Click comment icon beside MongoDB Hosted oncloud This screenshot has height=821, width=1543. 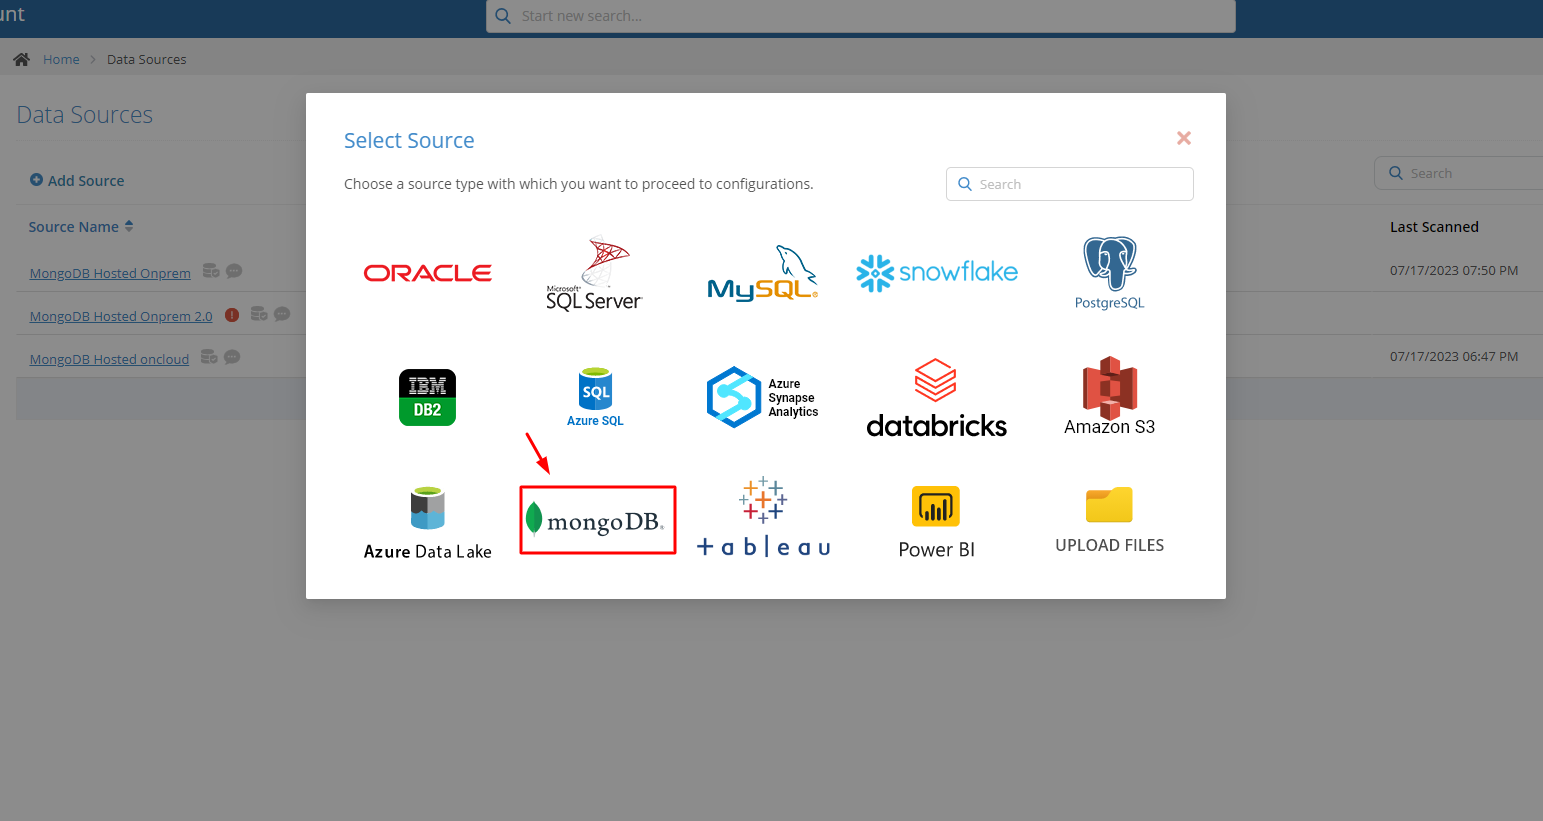click(x=232, y=357)
